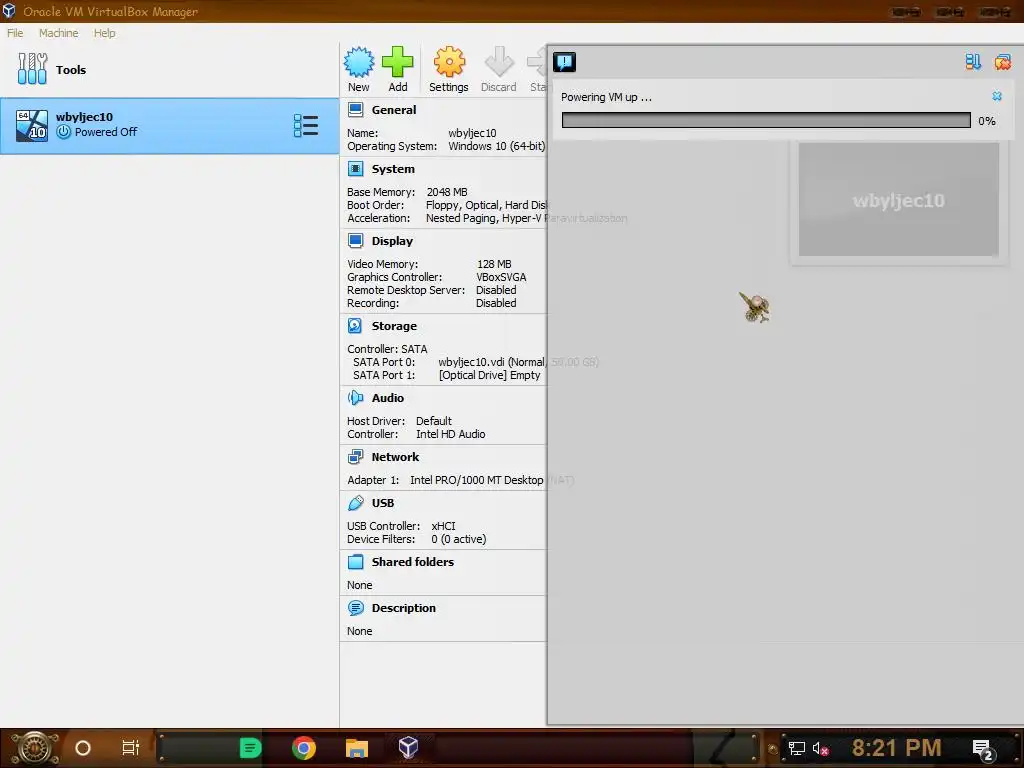Open the Action Center notifications icon
The image size is (1024, 768).
[x=983, y=749]
